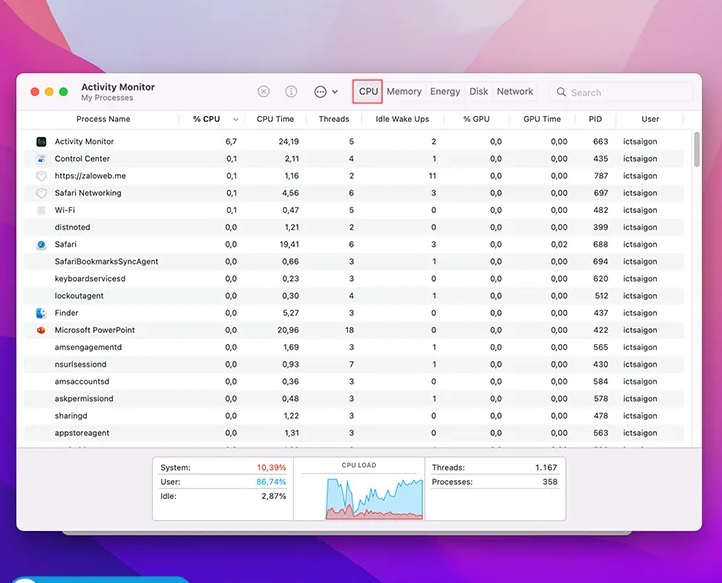722x583 pixels.
Task: Click the Threads count 1.167
Action: click(546, 467)
